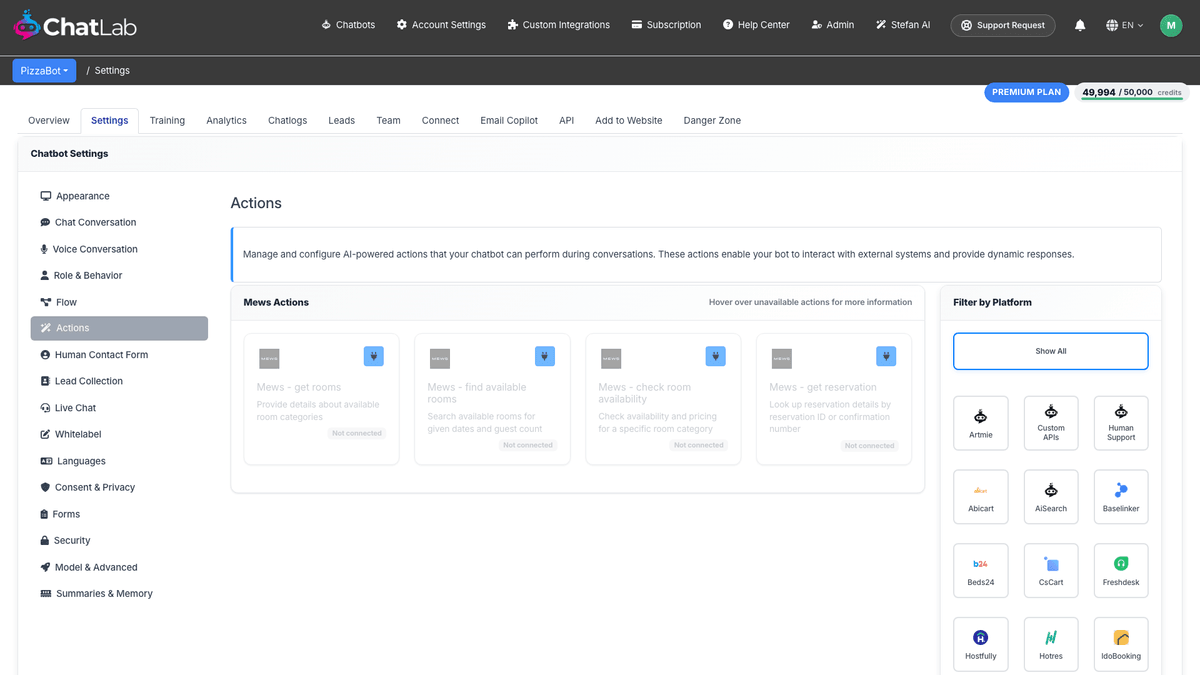This screenshot has width=1200, height=675.
Task: Switch to the Team tab
Action: (388, 120)
